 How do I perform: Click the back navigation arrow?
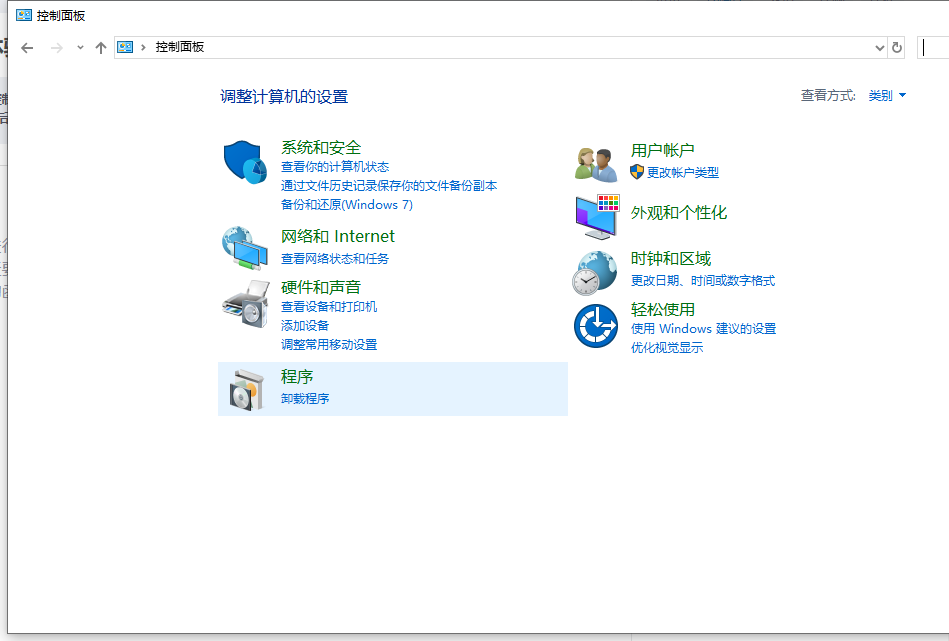(x=26, y=47)
